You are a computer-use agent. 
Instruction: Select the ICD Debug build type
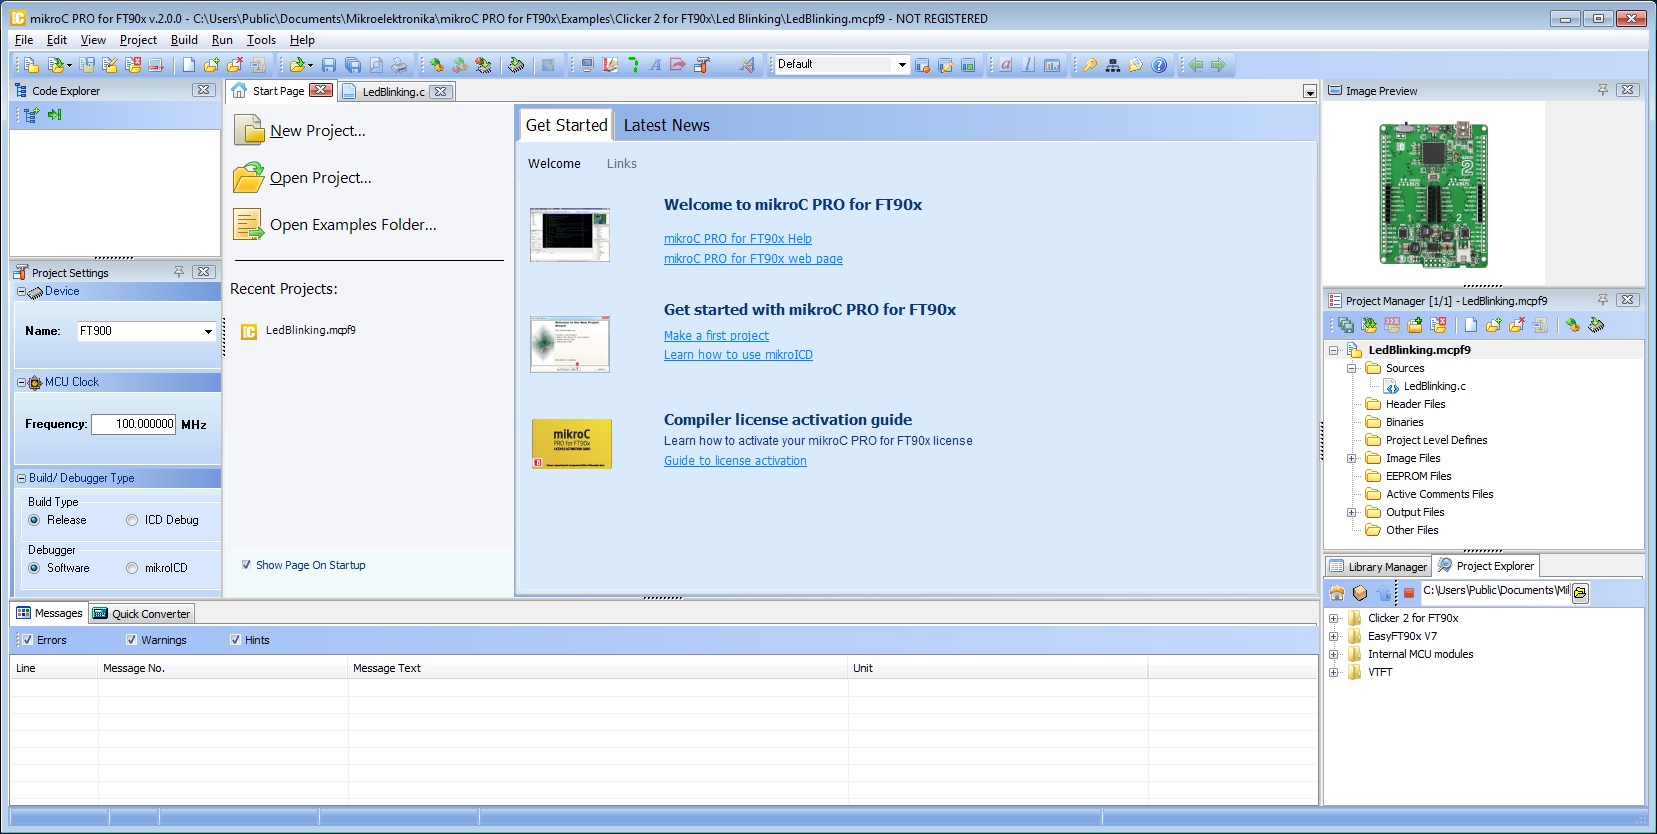pos(132,520)
